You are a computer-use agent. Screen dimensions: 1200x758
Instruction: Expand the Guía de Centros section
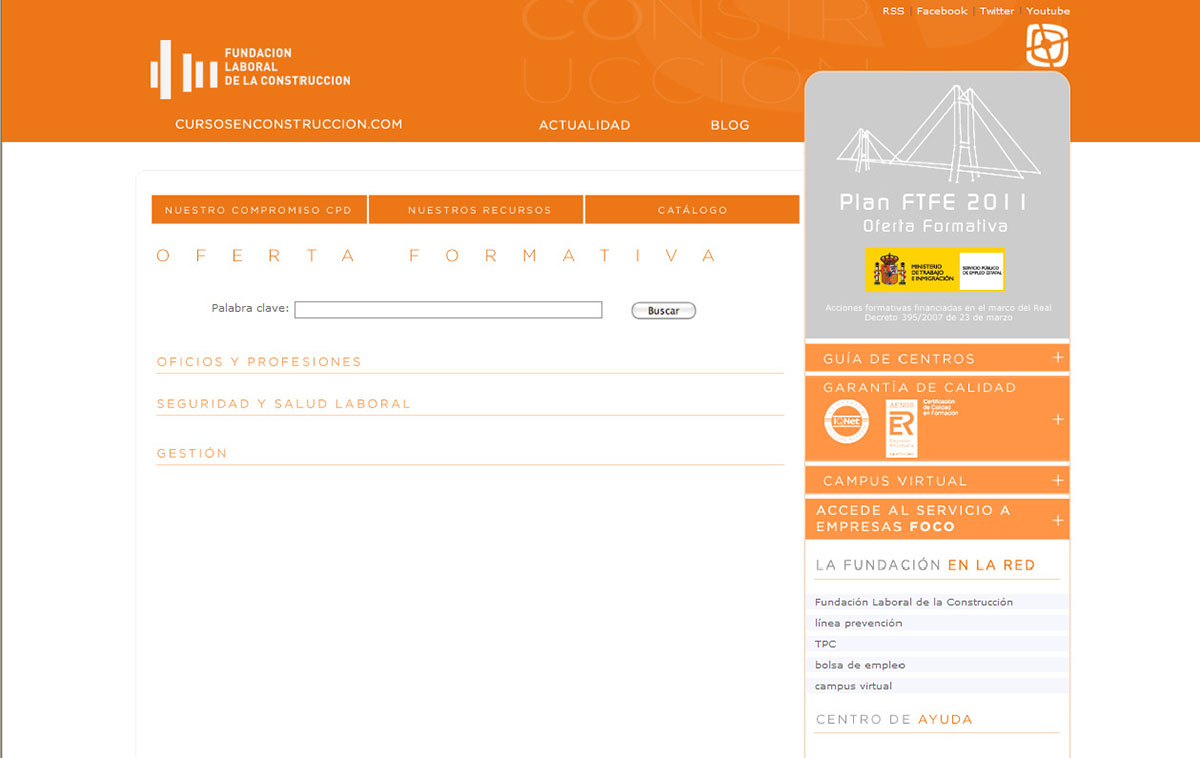pos(1058,358)
